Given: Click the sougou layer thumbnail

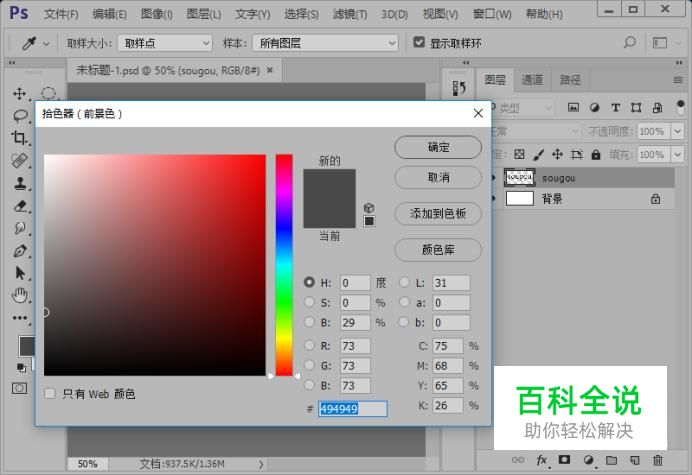Looking at the screenshot, I should point(519,177).
